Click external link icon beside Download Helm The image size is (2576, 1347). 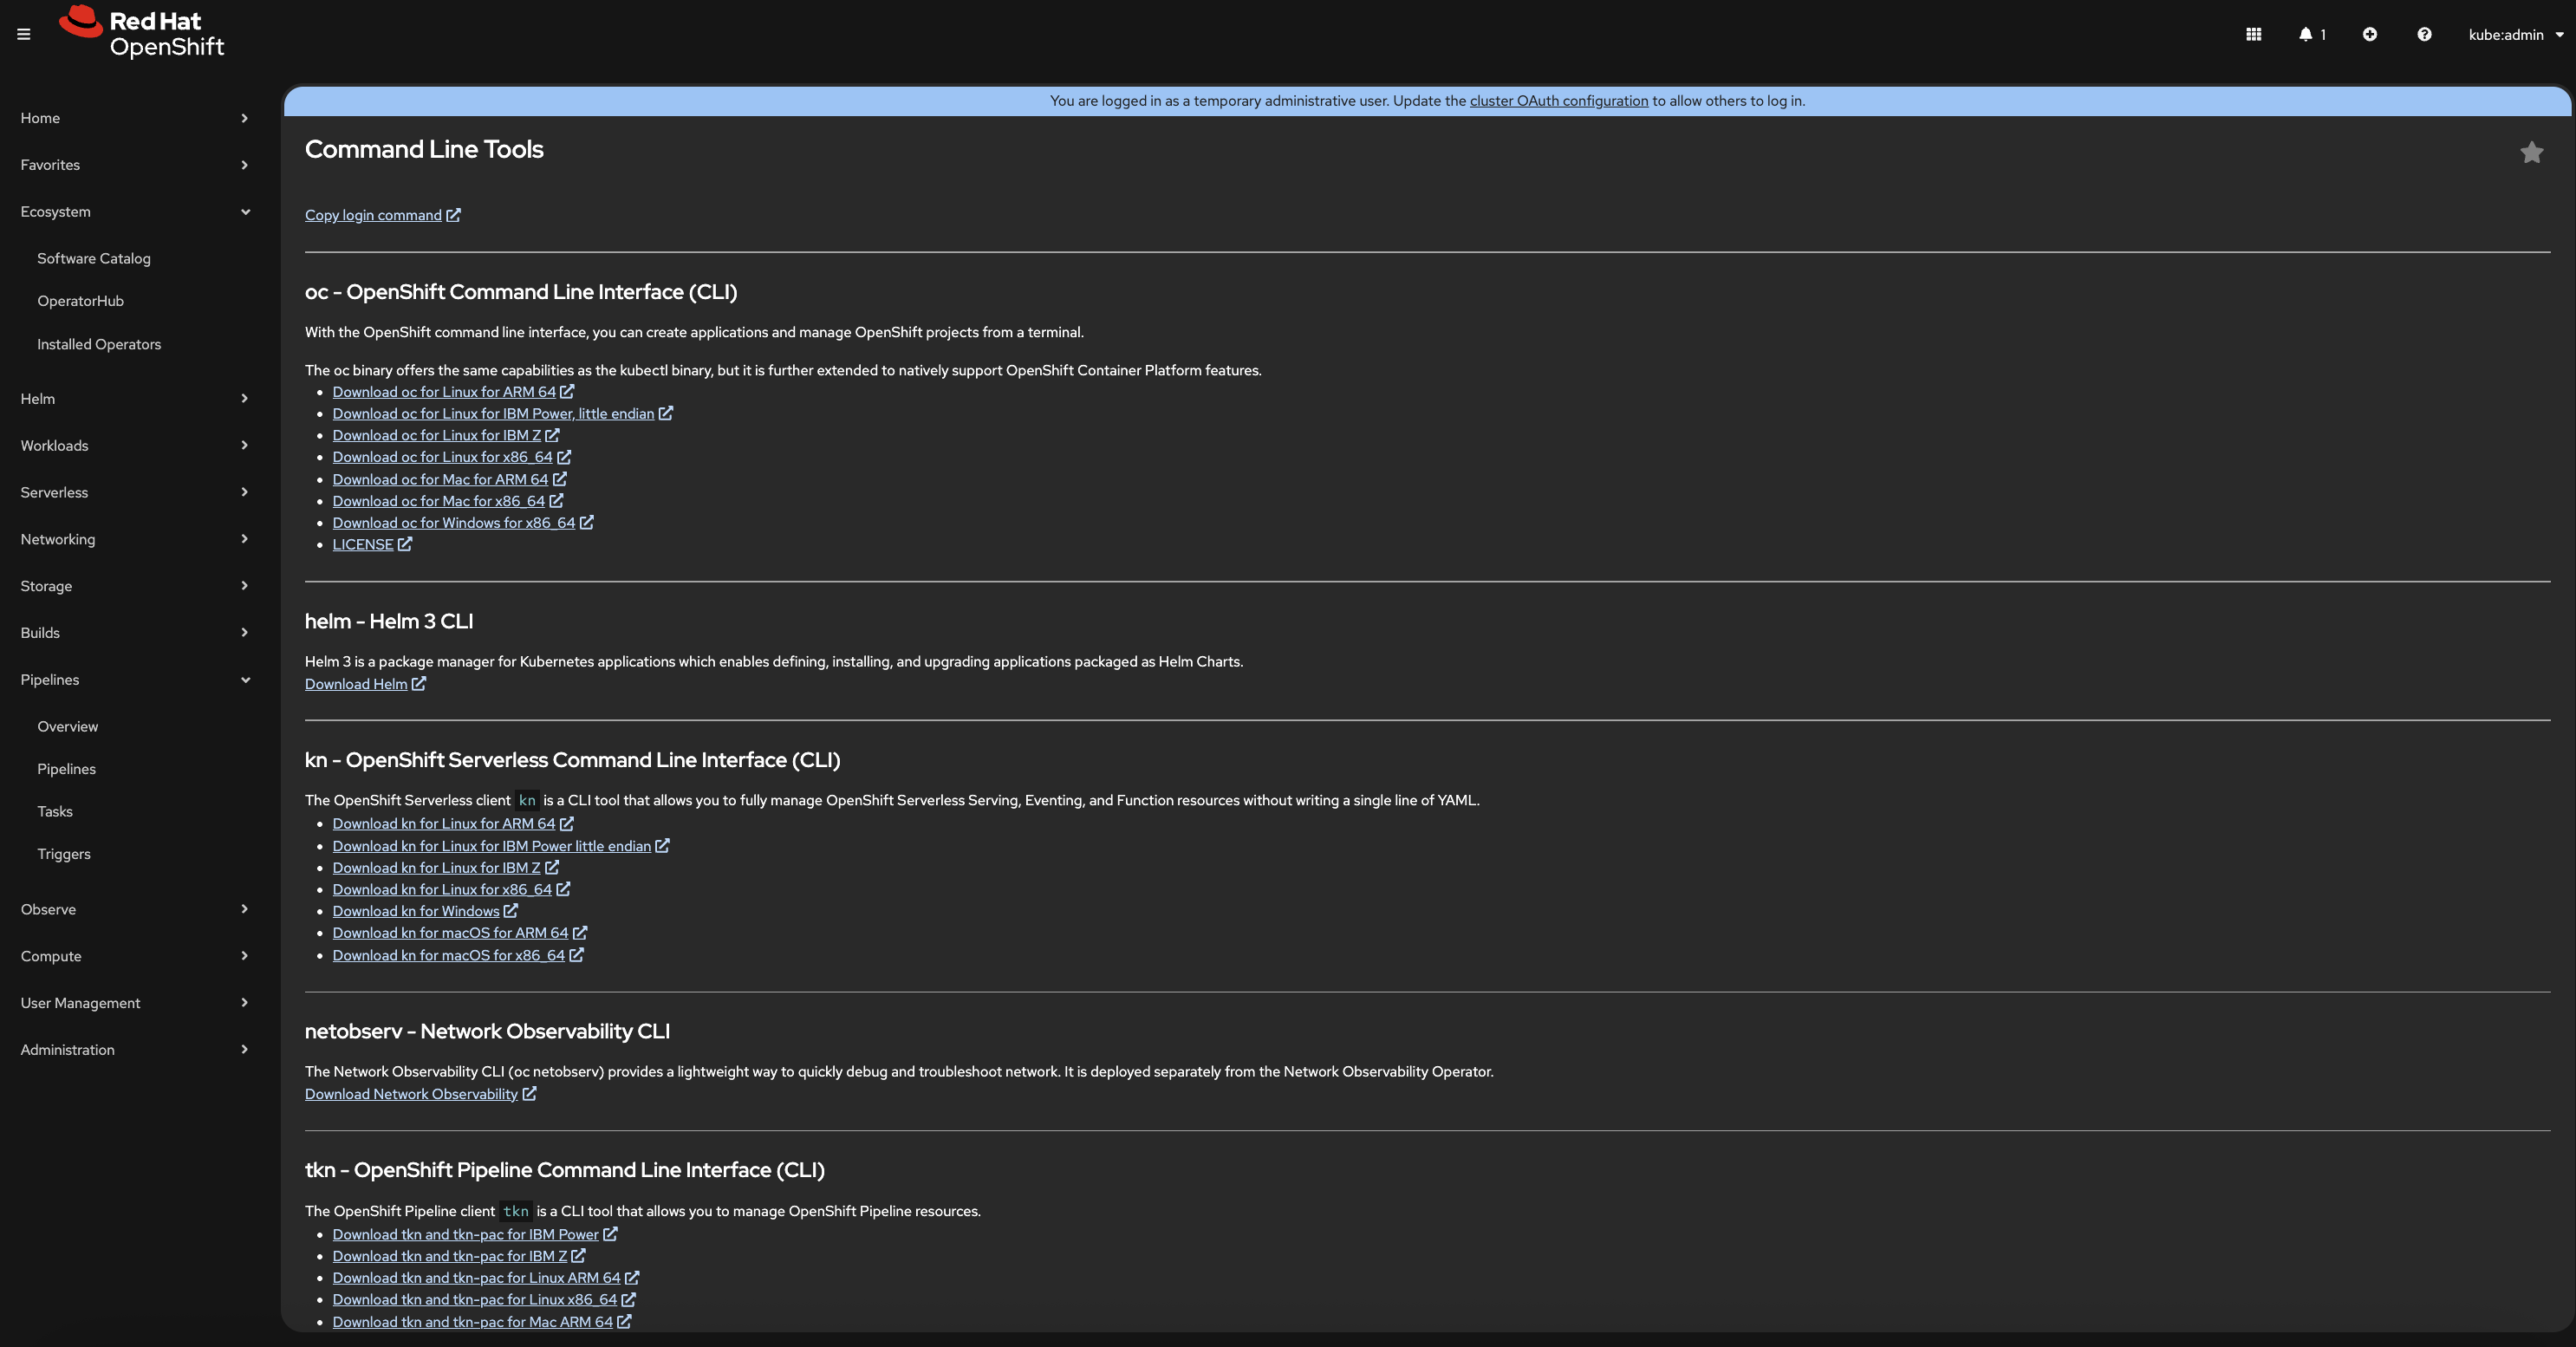[x=419, y=684]
